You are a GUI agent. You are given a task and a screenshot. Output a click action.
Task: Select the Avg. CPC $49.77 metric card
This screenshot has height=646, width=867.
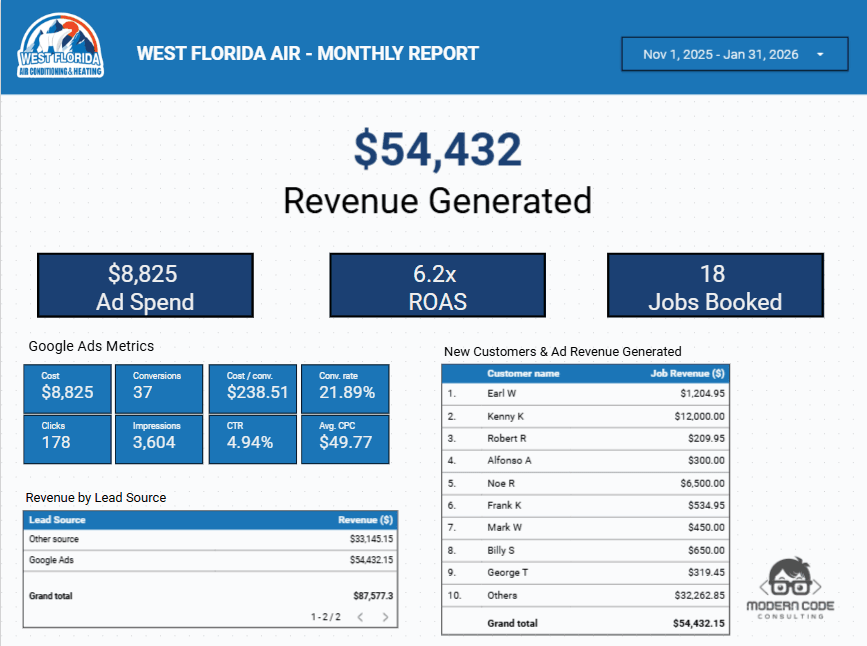pos(345,439)
